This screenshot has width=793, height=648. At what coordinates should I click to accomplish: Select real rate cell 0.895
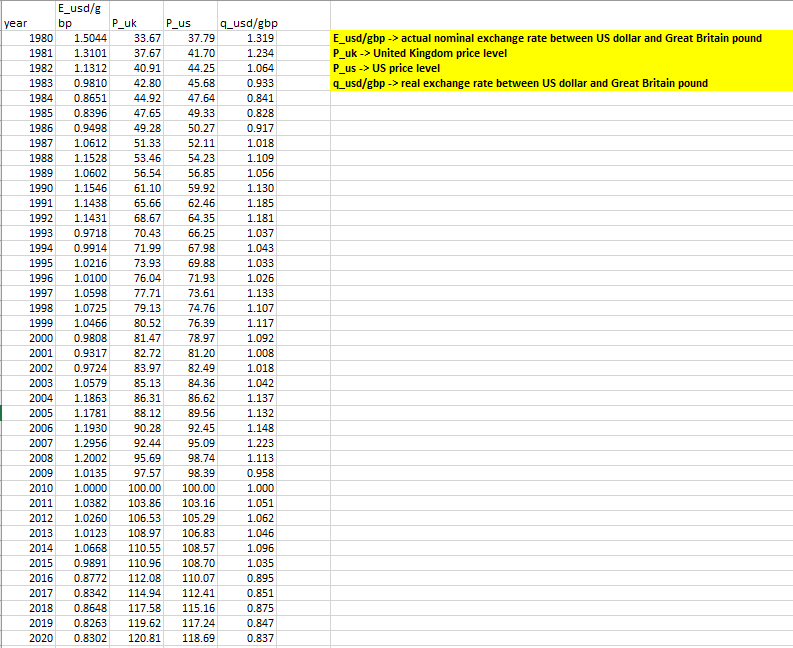(x=247, y=578)
